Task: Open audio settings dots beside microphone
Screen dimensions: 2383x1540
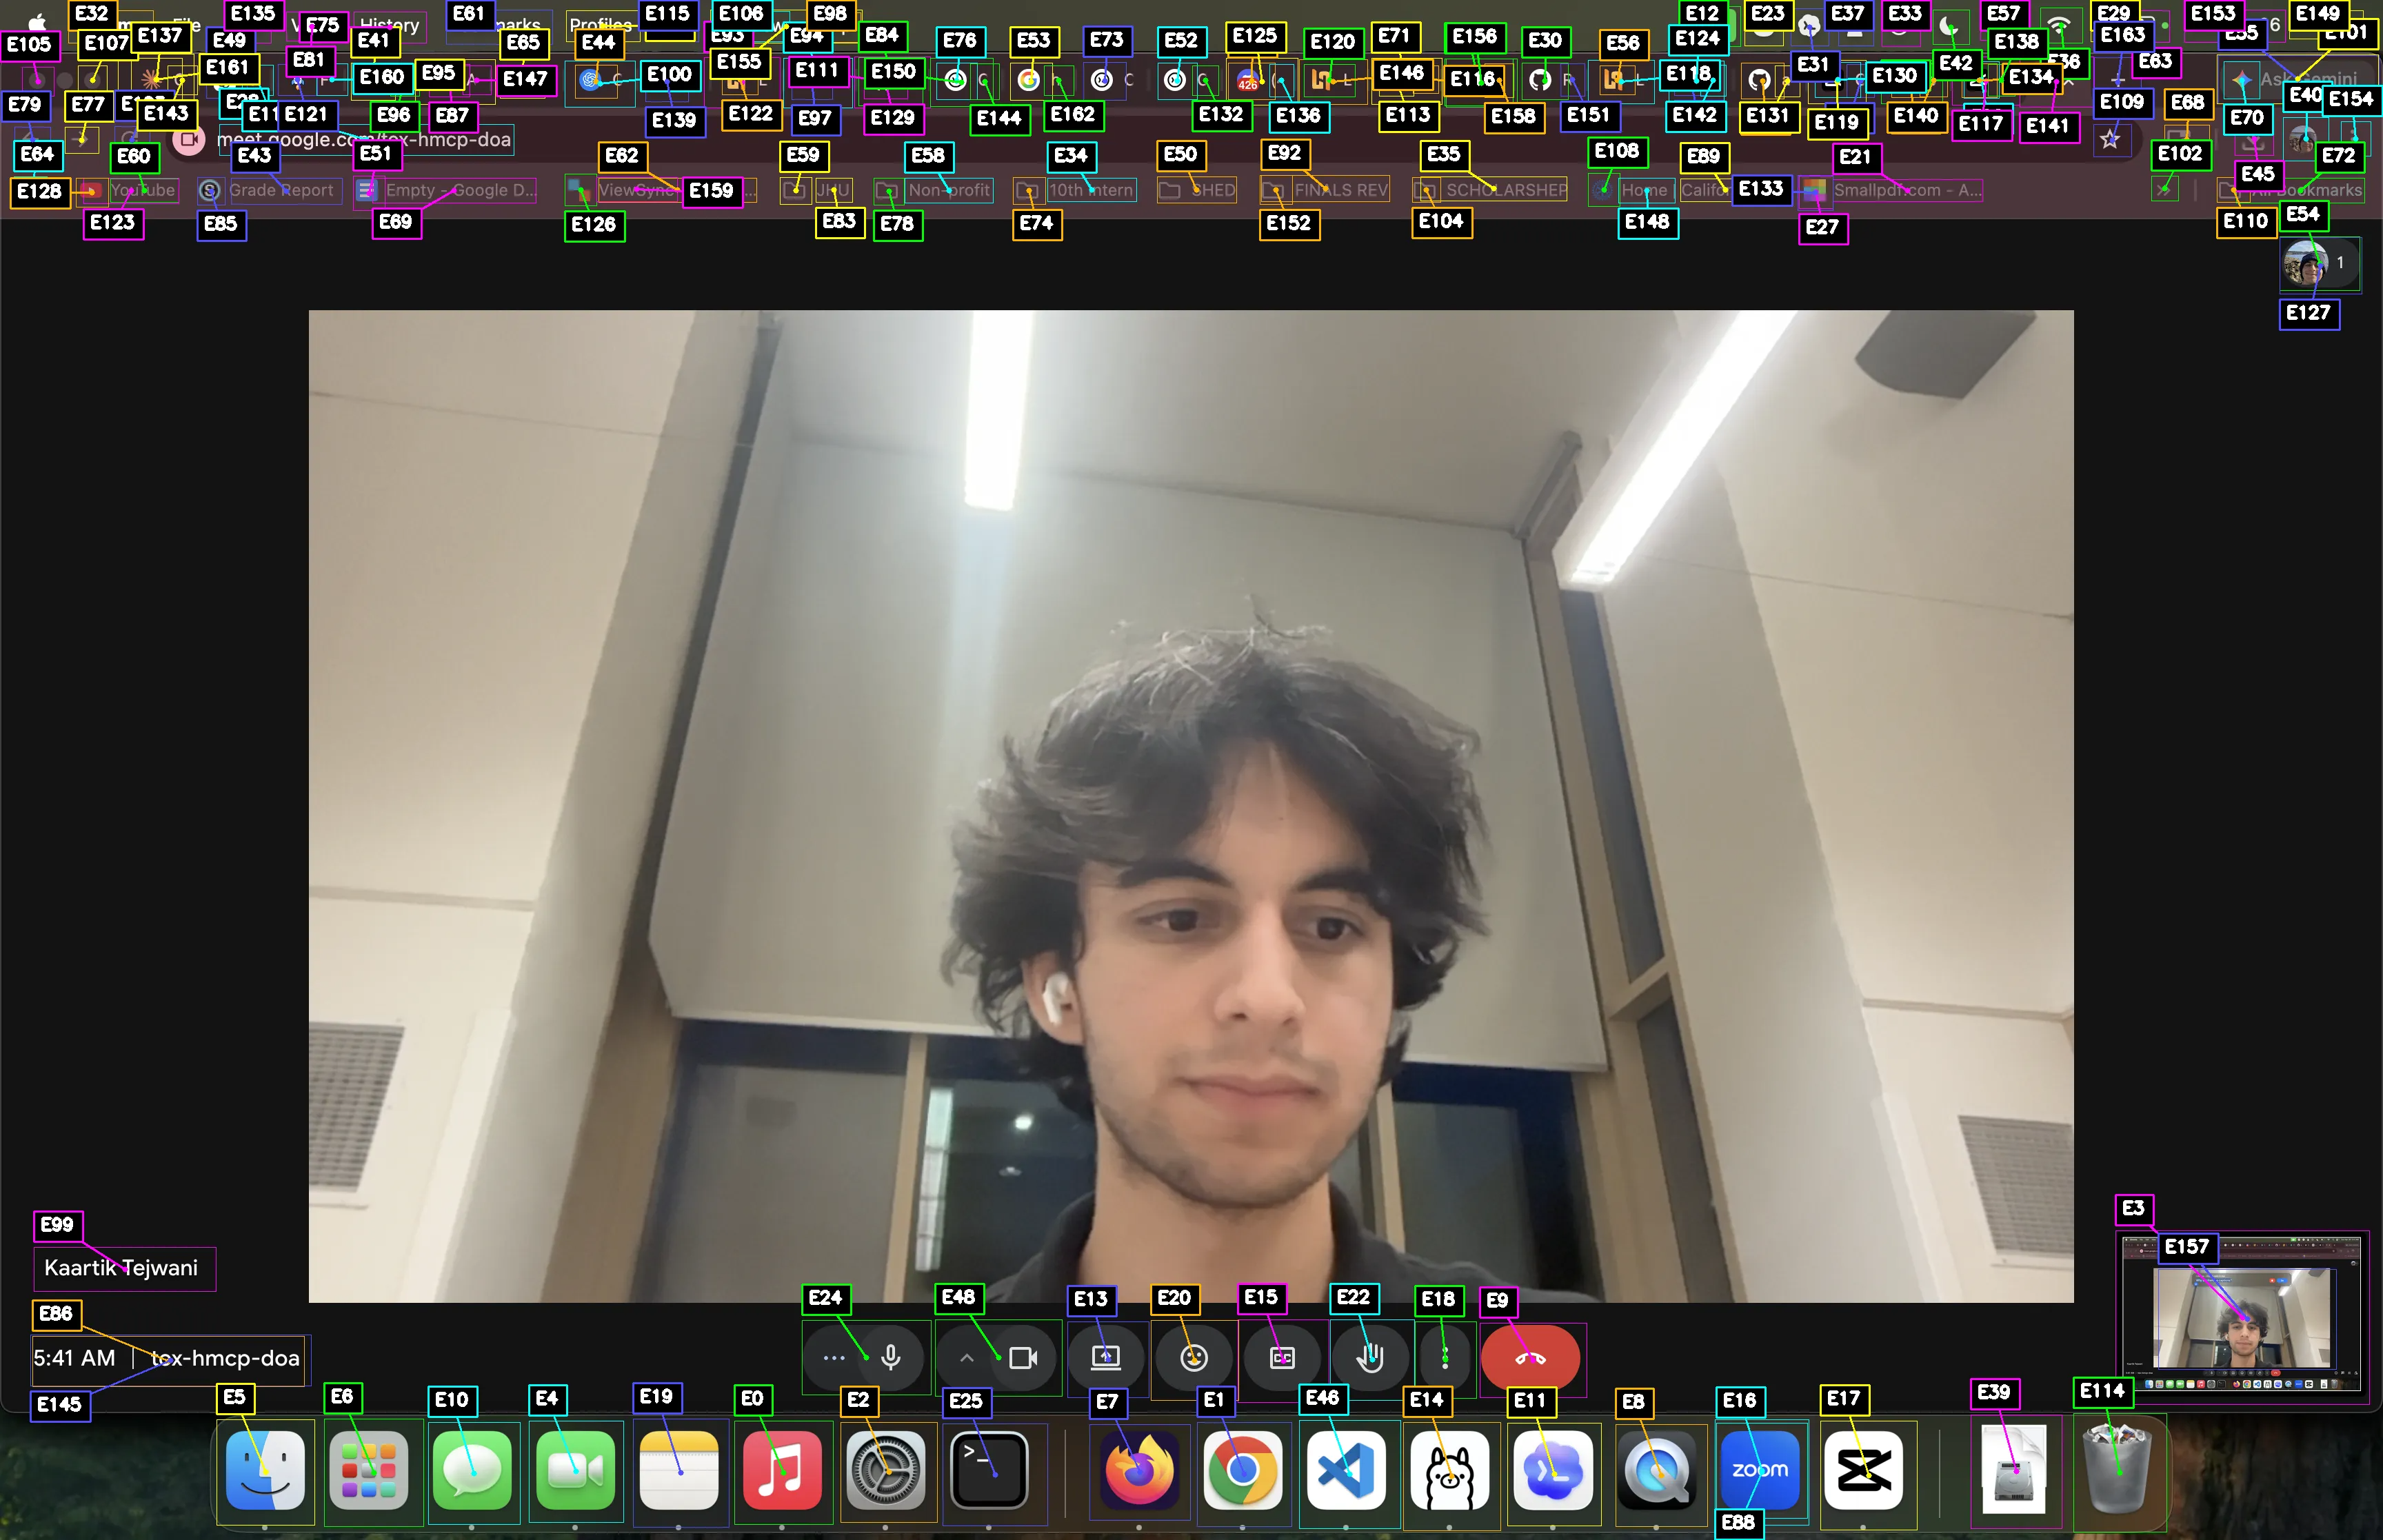Action: pyautogui.click(x=834, y=1357)
